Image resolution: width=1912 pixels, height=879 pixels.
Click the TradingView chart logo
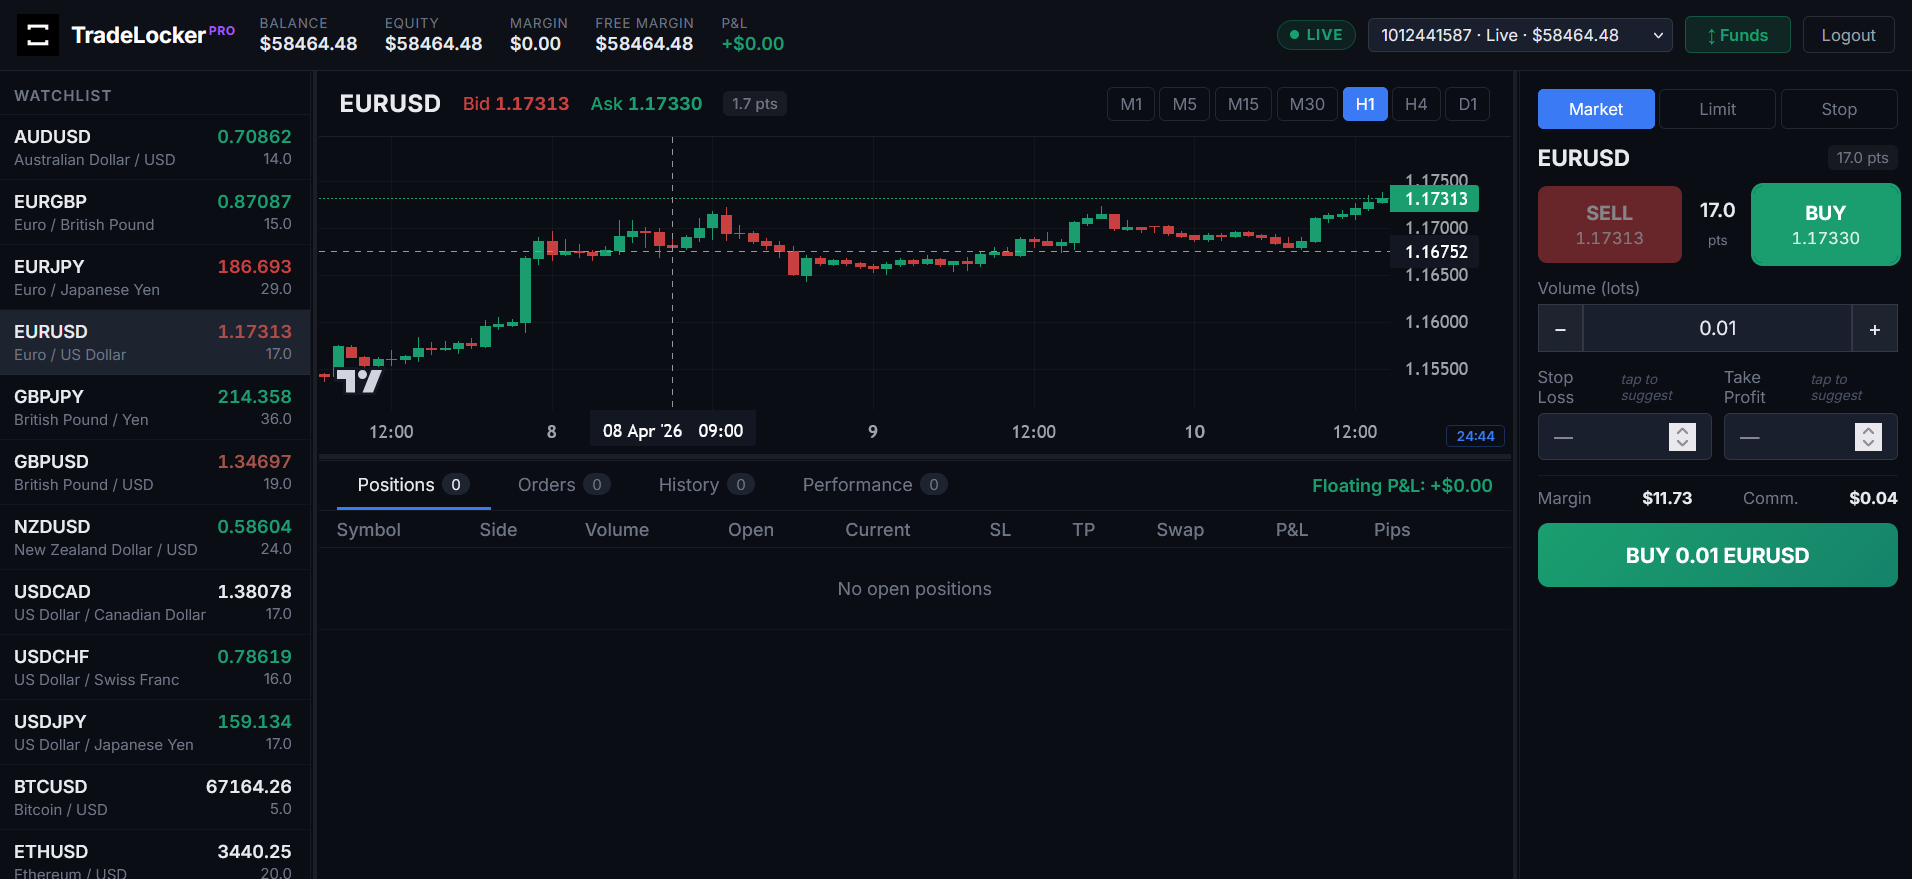pos(359,381)
